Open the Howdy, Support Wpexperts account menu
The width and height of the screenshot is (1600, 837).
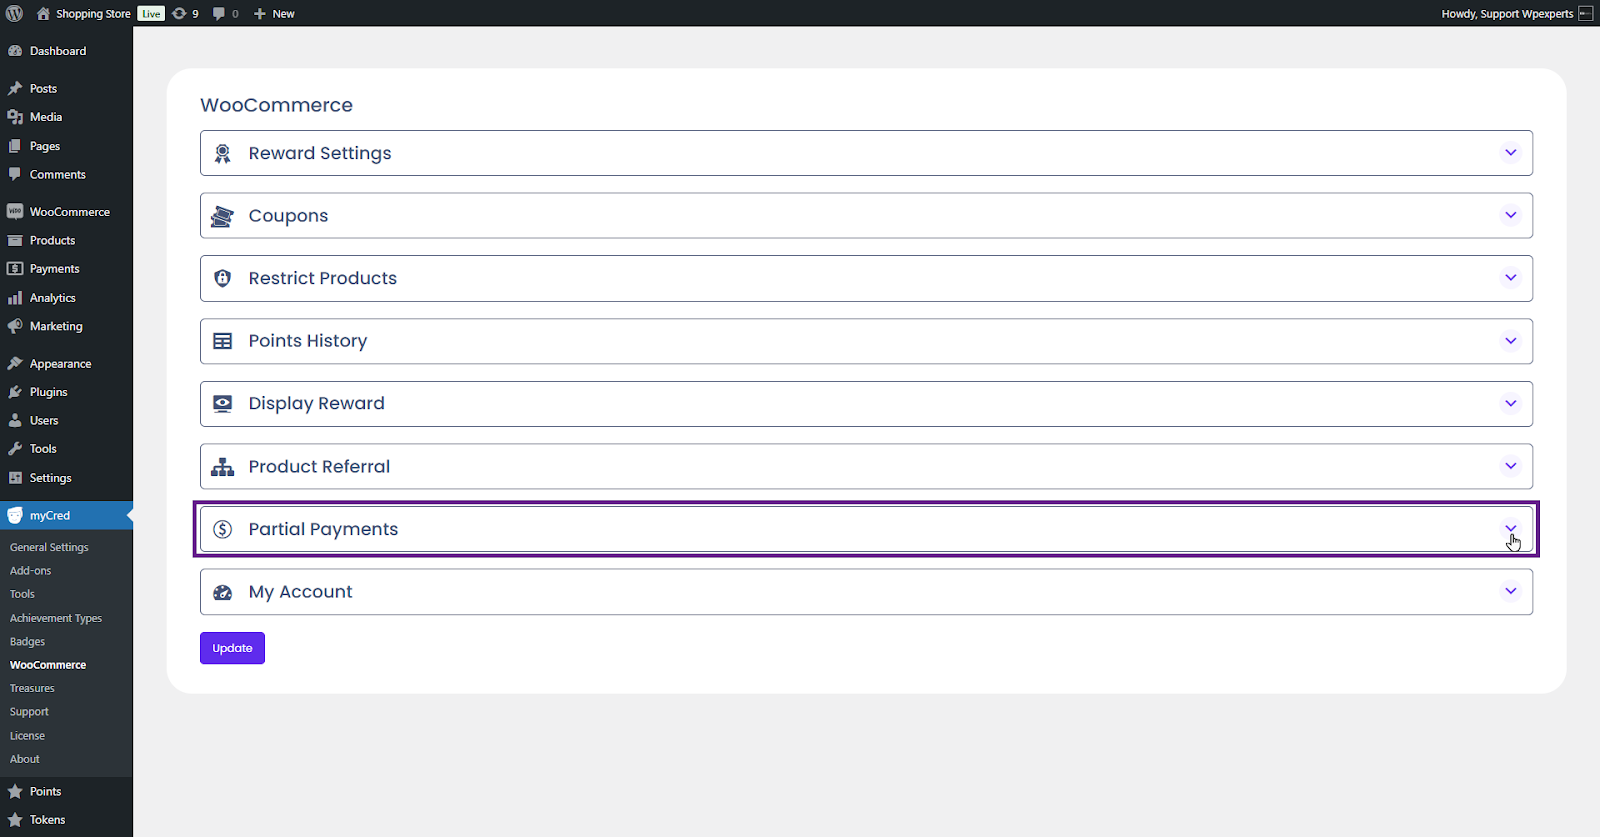coord(1507,13)
